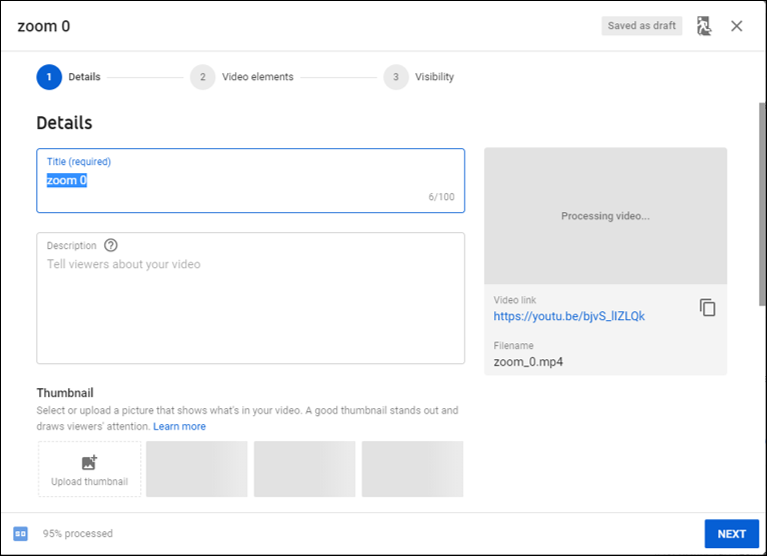The width and height of the screenshot is (767, 556).
Task: Click the Video link label
Action: [515, 300]
